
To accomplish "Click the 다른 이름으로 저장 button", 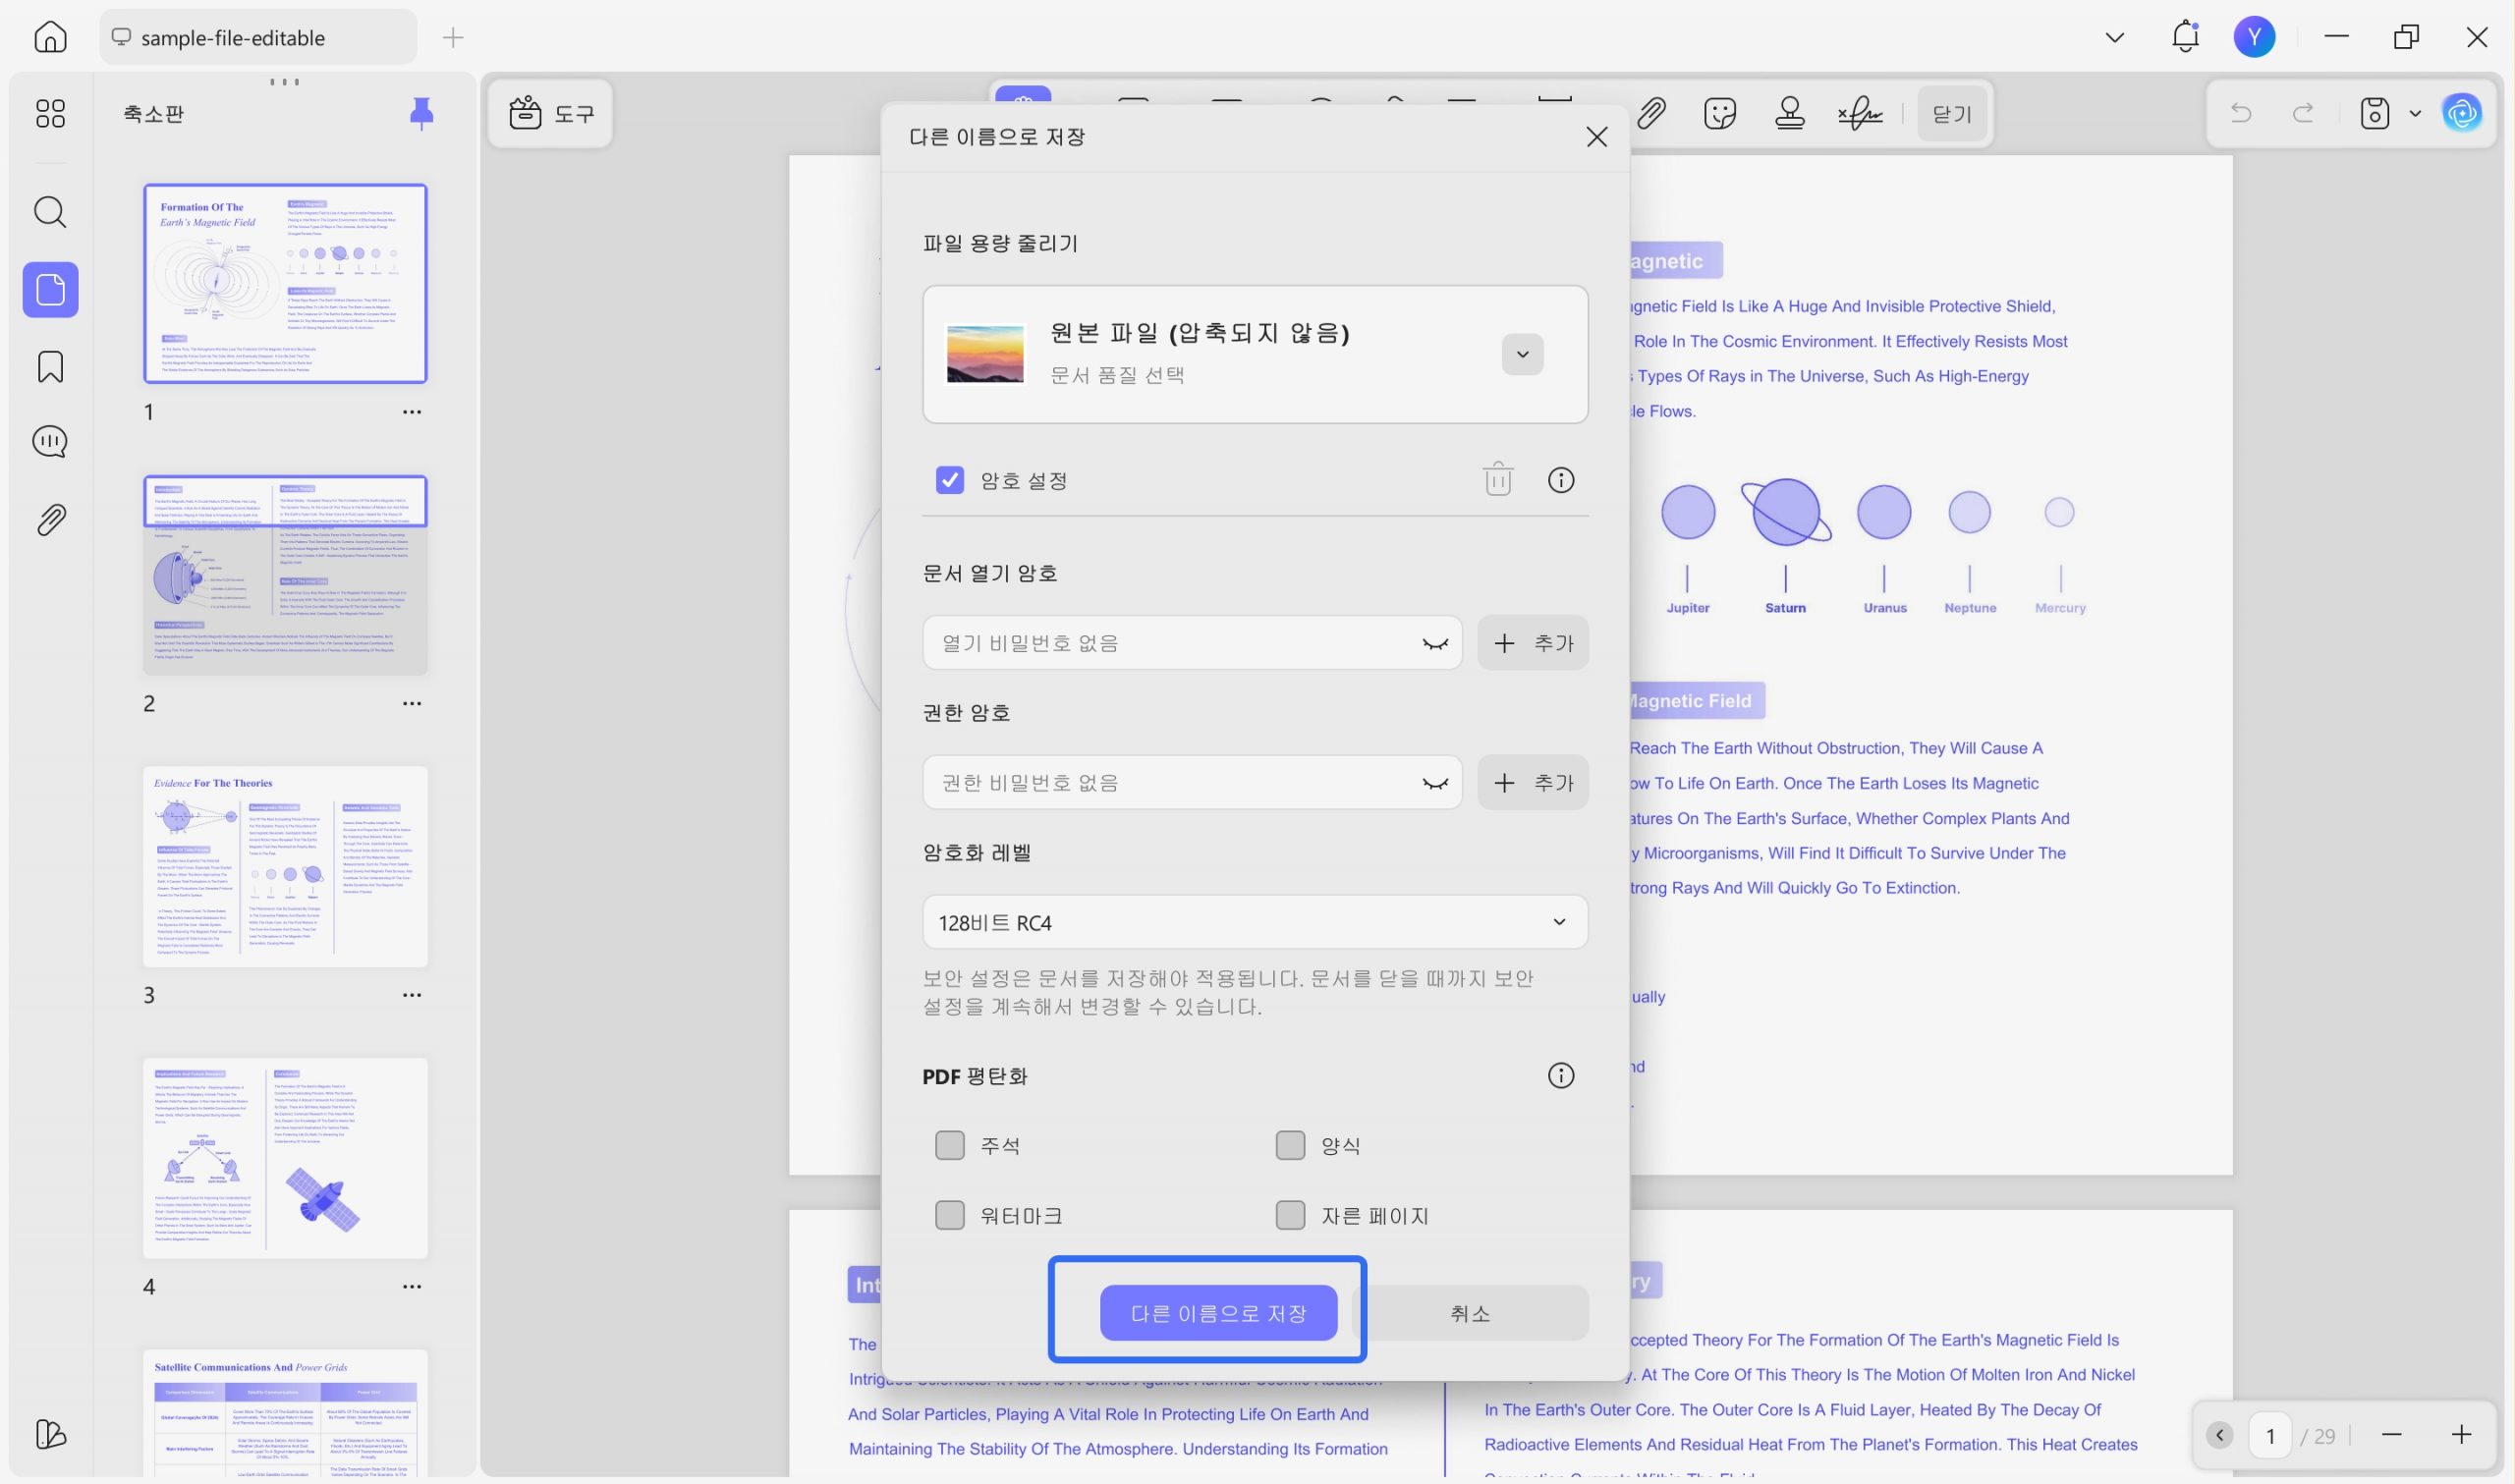I will click(x=1218, y=1313).
